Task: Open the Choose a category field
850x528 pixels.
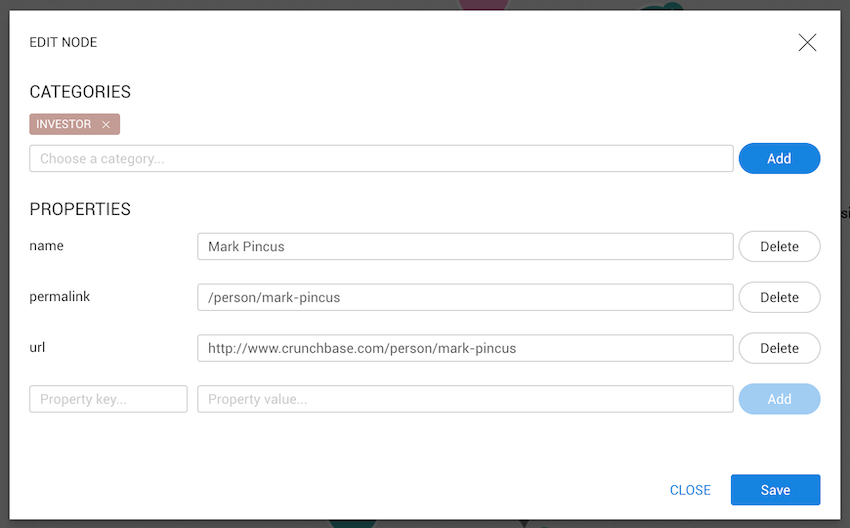Action: click(x=381, y=159)
